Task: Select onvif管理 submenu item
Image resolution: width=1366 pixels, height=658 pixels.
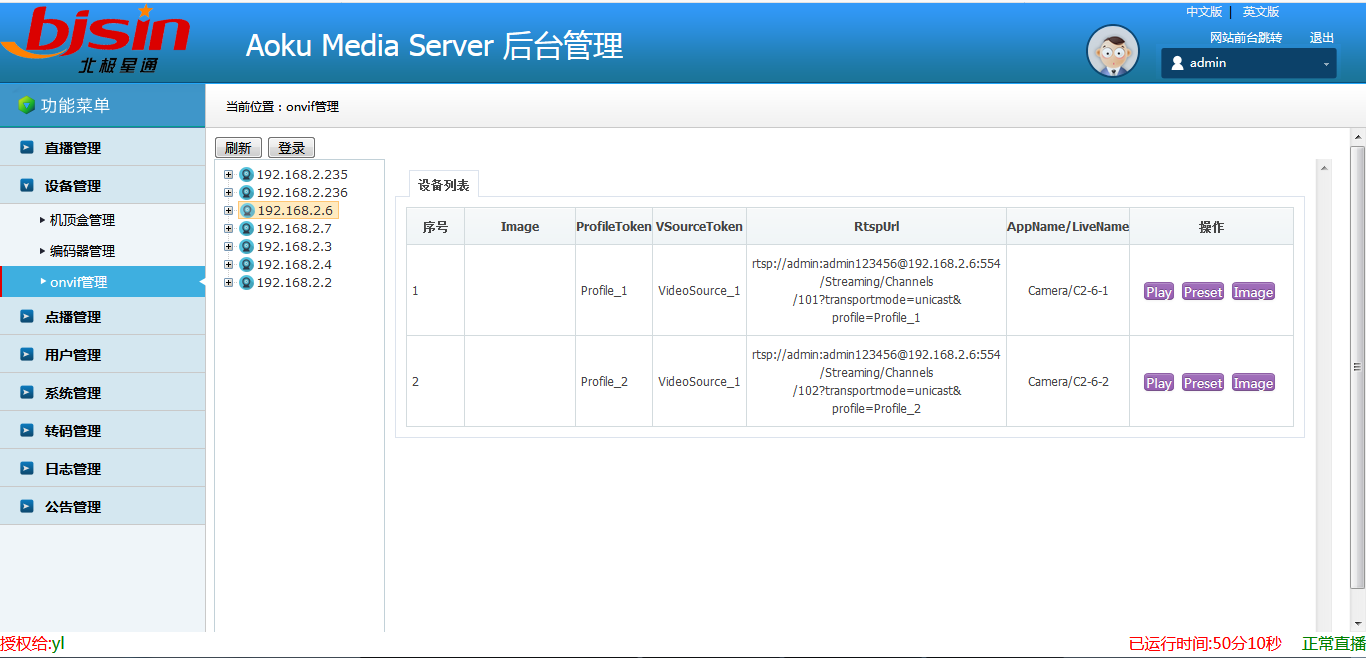Action: (102, 282)
